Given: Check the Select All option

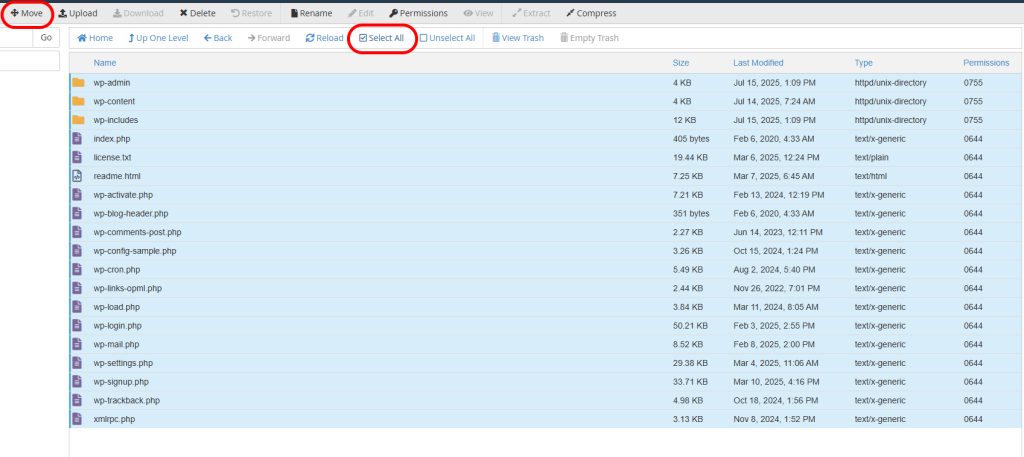Looking at the screenshot, I should 381,38.
